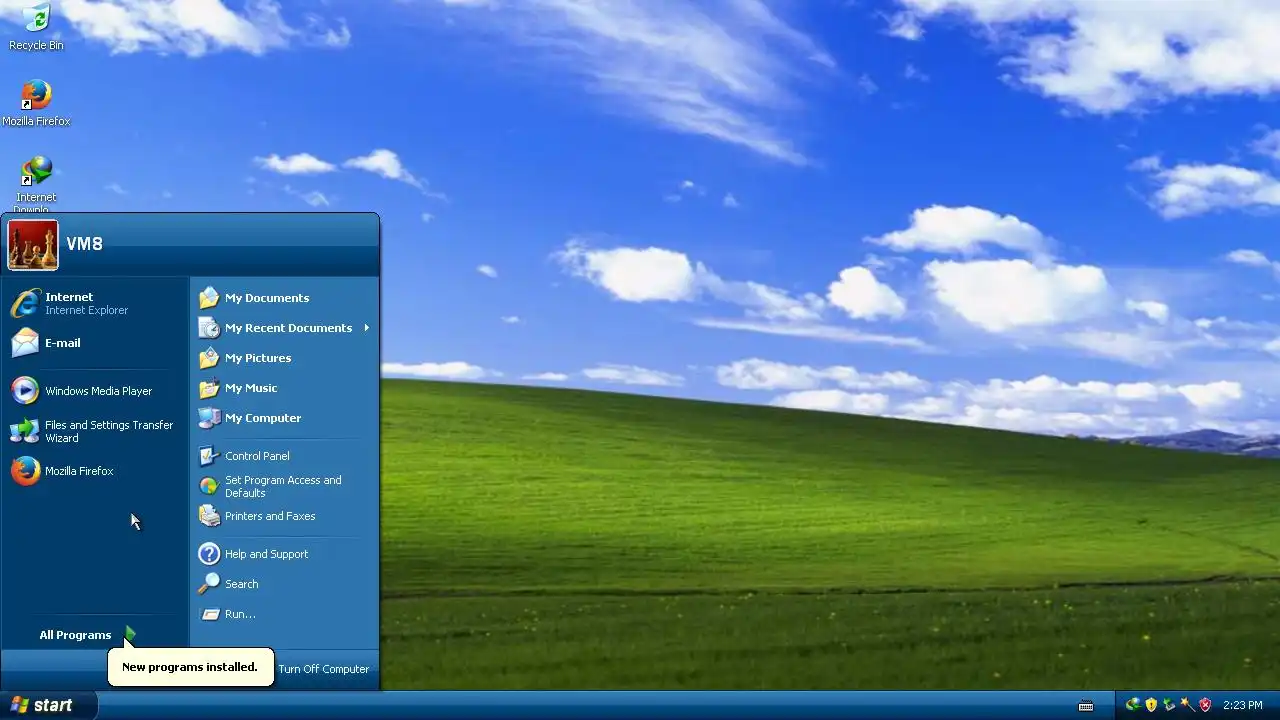Start Mozilla Firefox from the Start menu list
The image size is (1280, 720).
click(x=95, y=471)
